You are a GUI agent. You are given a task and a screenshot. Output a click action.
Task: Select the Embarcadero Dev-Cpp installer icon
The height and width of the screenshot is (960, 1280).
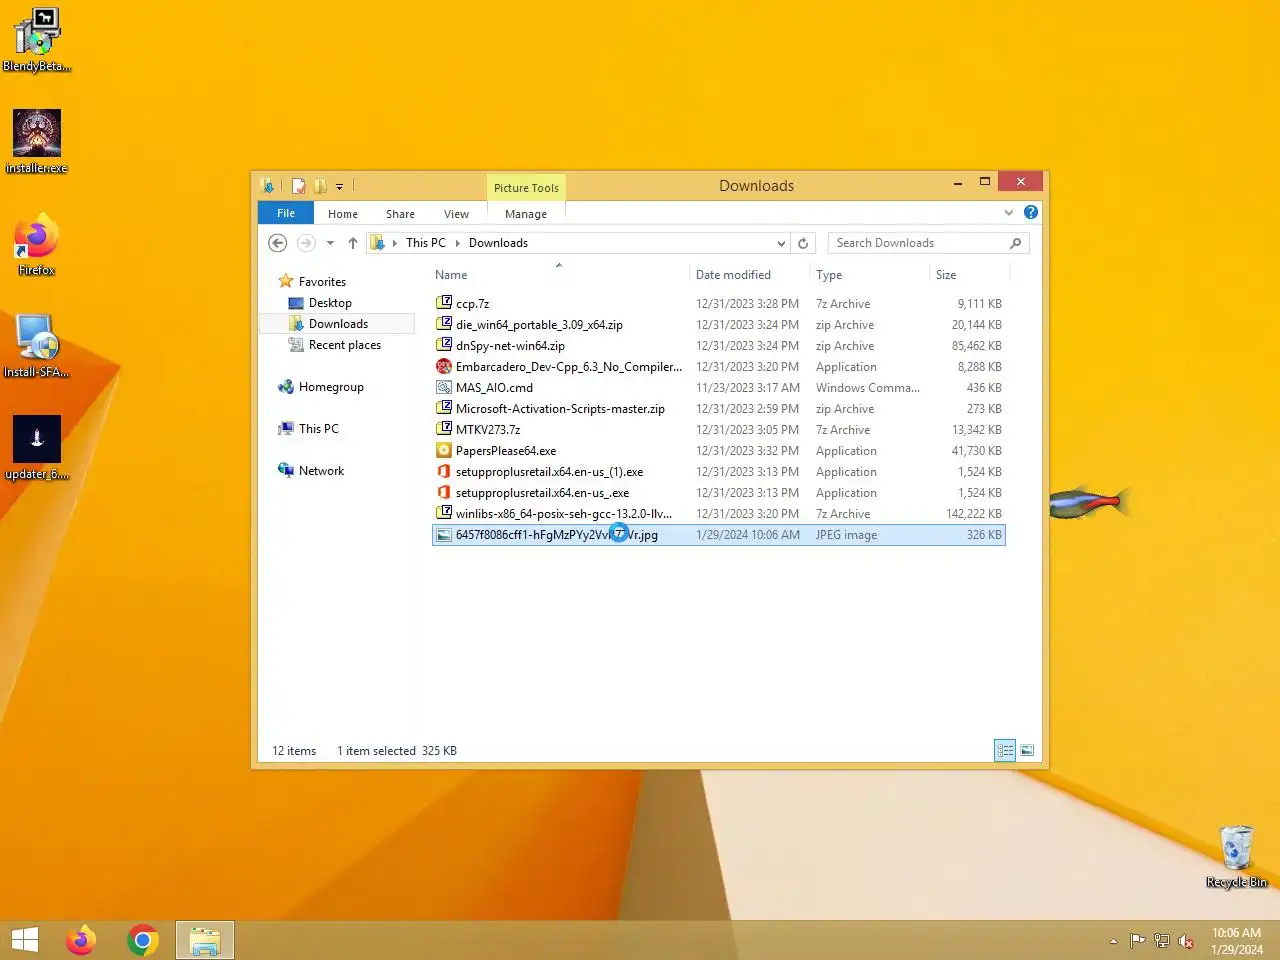(x=444, y=366)
